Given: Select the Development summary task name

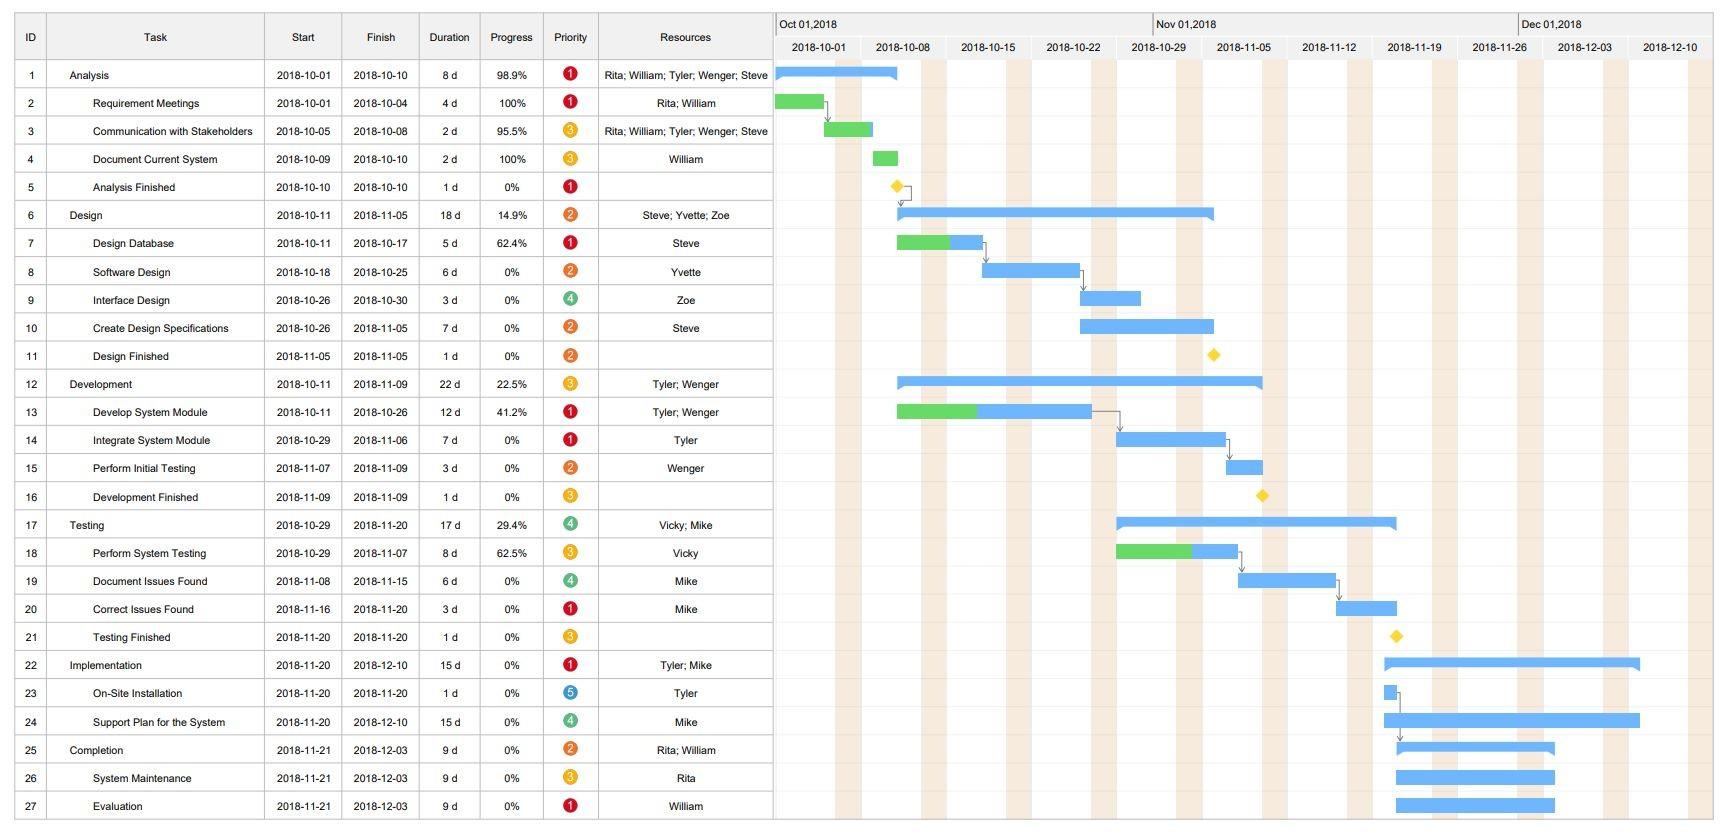Looking at the screenshot, I should pyautogui.click(x=101, y=384).
